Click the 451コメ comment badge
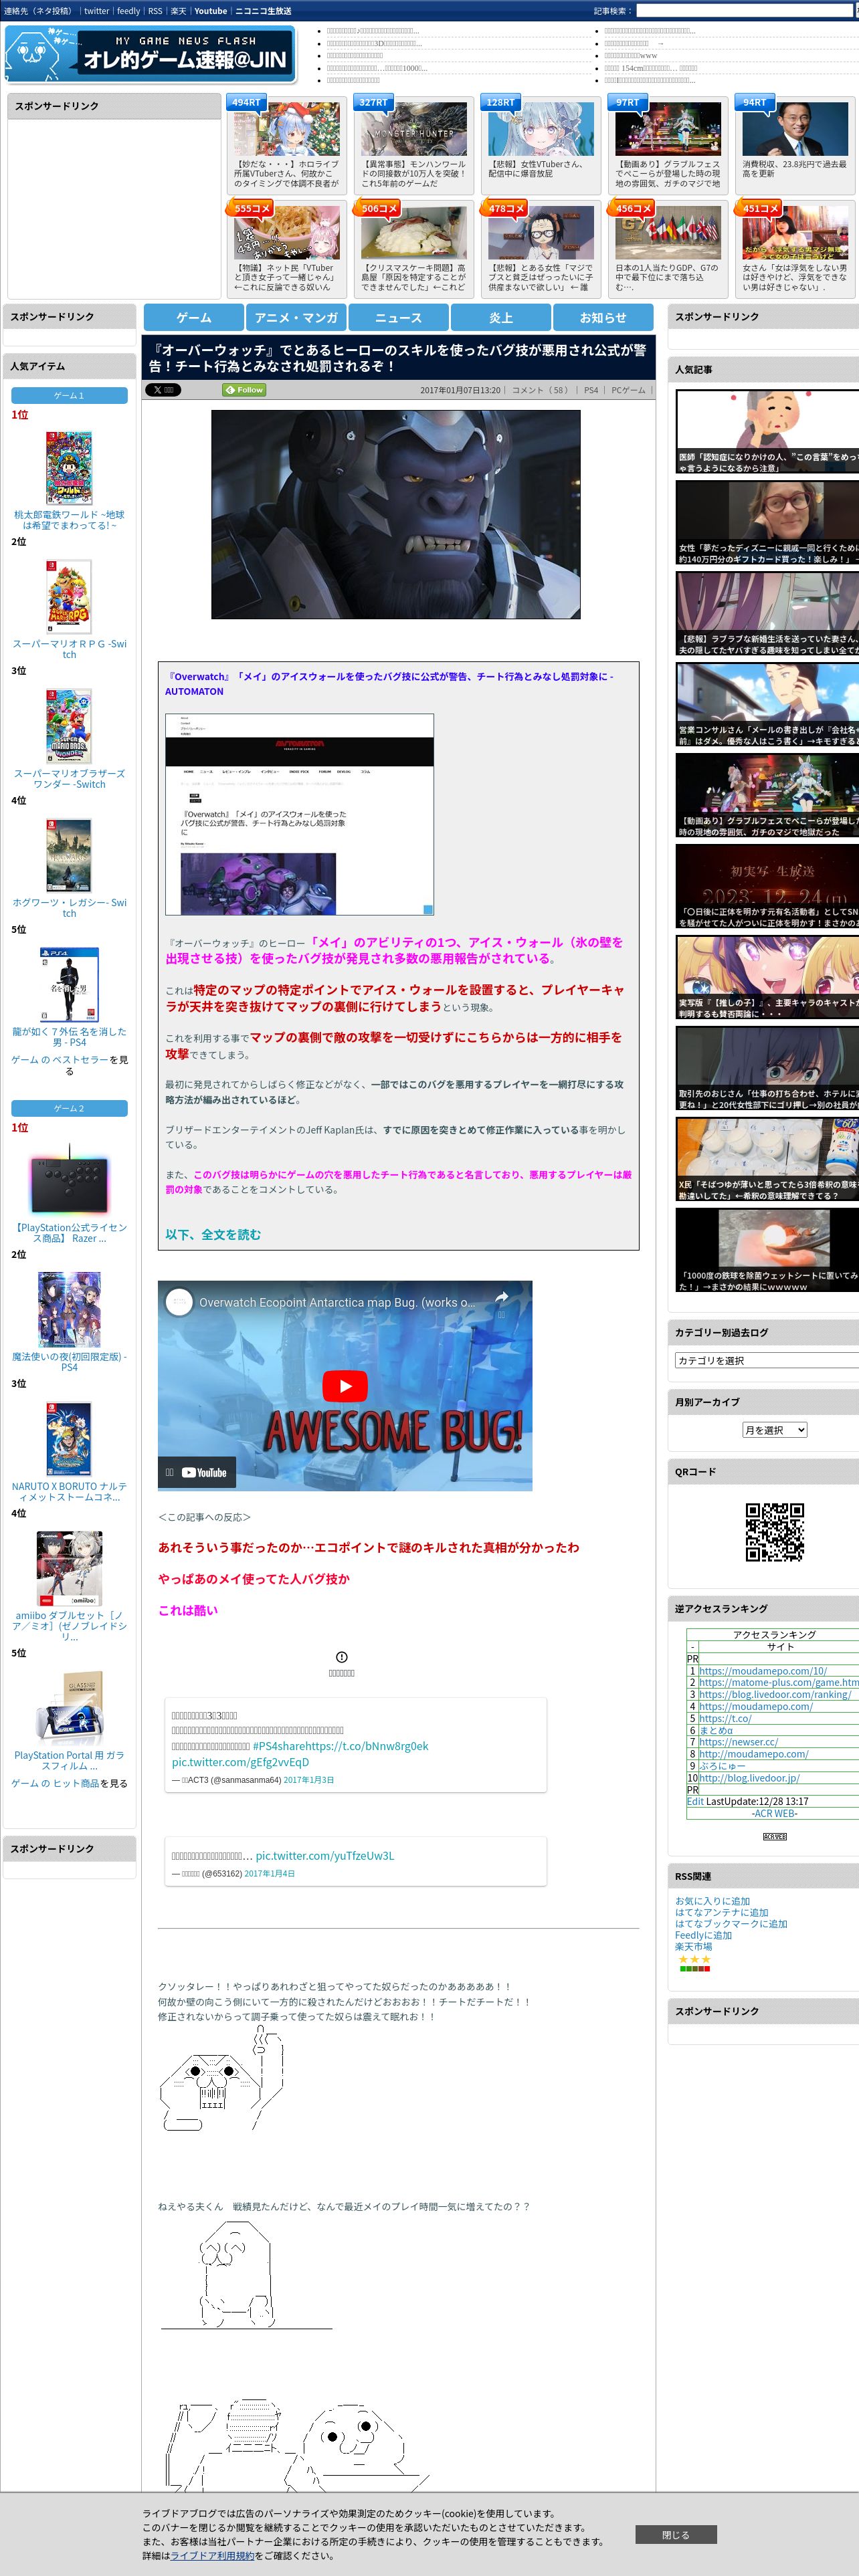Image resolution: width=859 pixels, height=2576 pixels. click(x=759, y=208)
